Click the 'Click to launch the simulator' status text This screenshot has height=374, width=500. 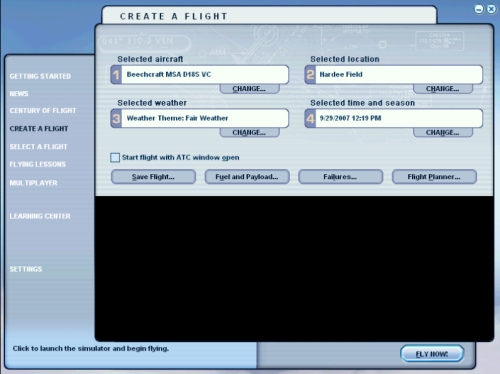point(91,349)
